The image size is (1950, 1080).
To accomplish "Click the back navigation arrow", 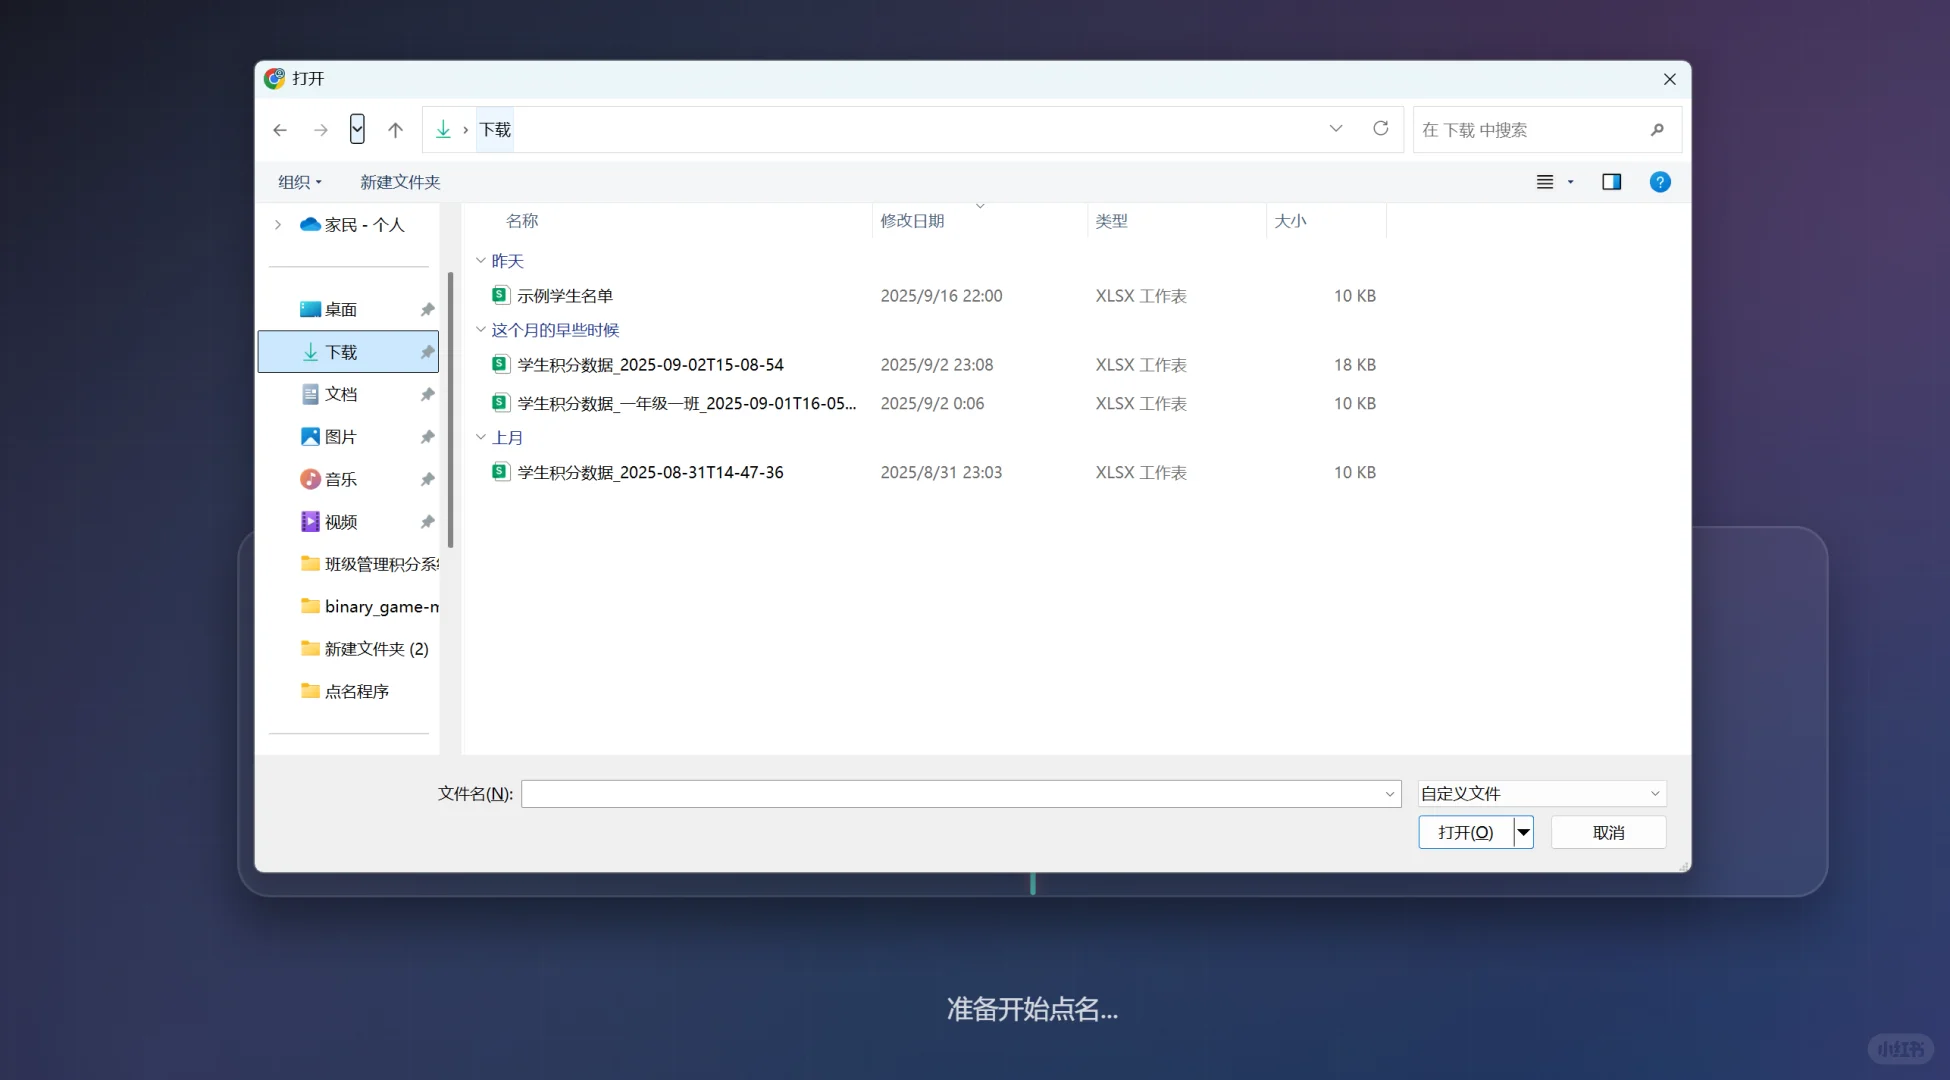I will [x=280, y=130].
